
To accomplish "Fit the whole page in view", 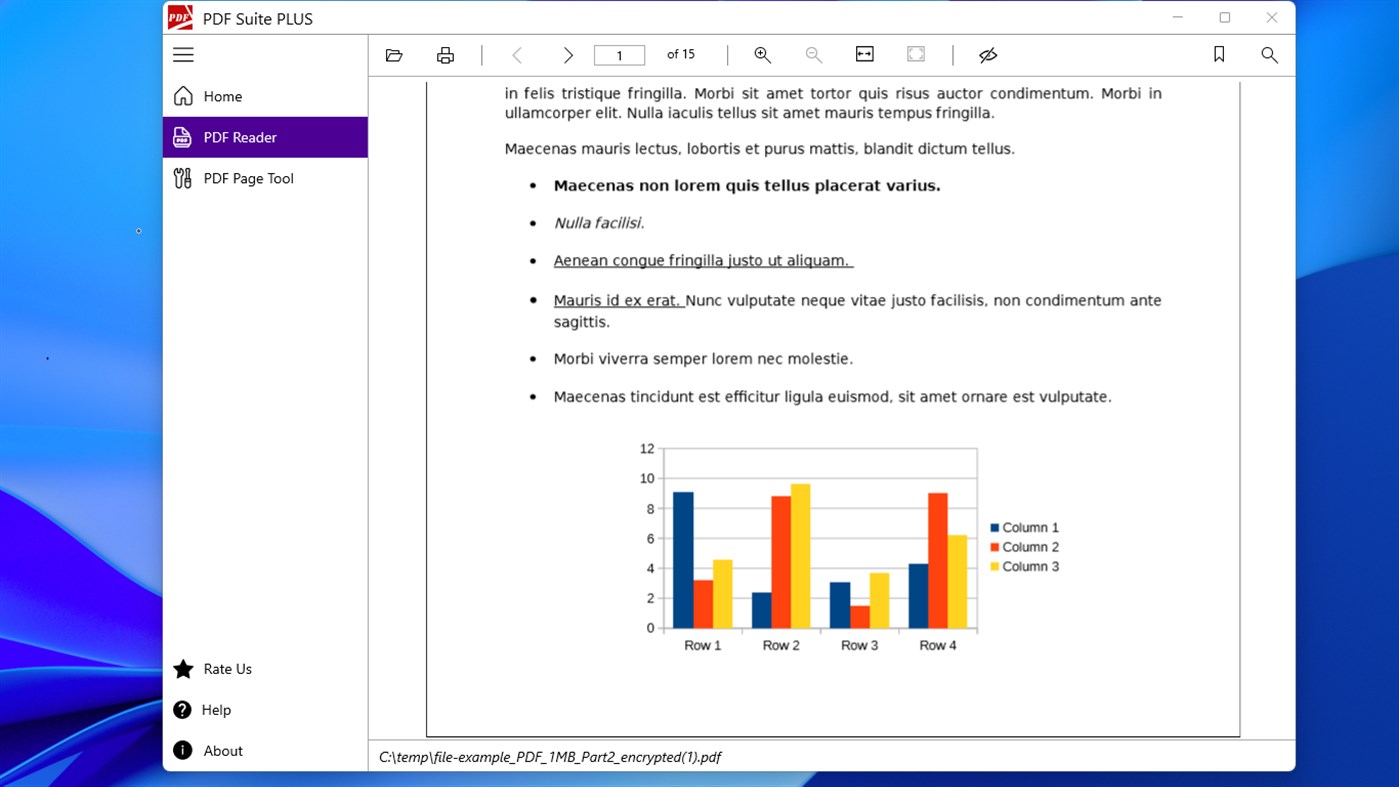I will (915, 55).
